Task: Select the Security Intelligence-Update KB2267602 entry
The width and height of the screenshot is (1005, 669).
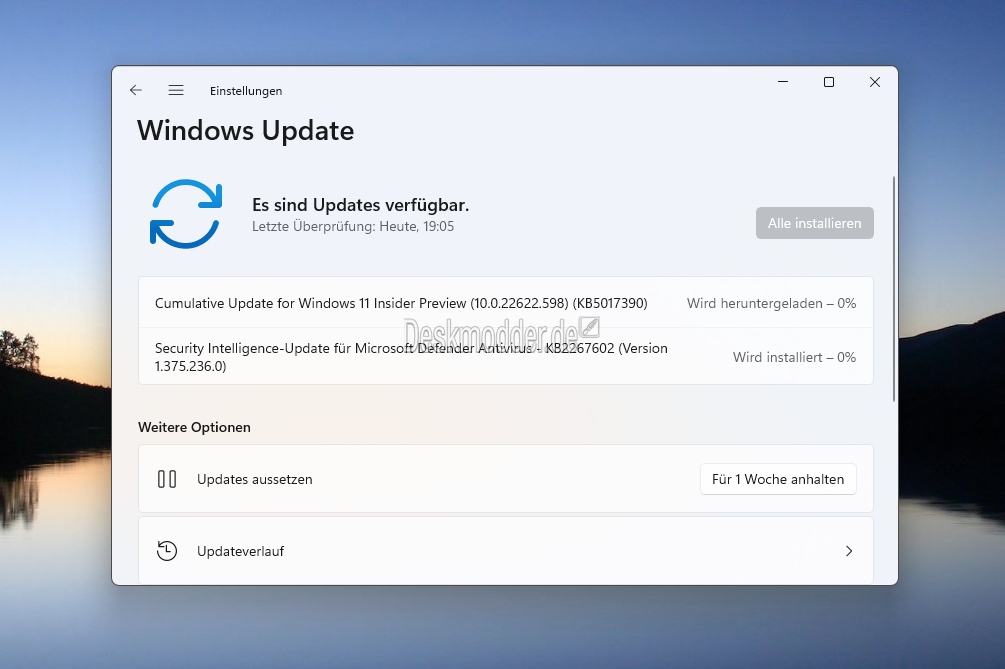Action: [x=506, y=357]
